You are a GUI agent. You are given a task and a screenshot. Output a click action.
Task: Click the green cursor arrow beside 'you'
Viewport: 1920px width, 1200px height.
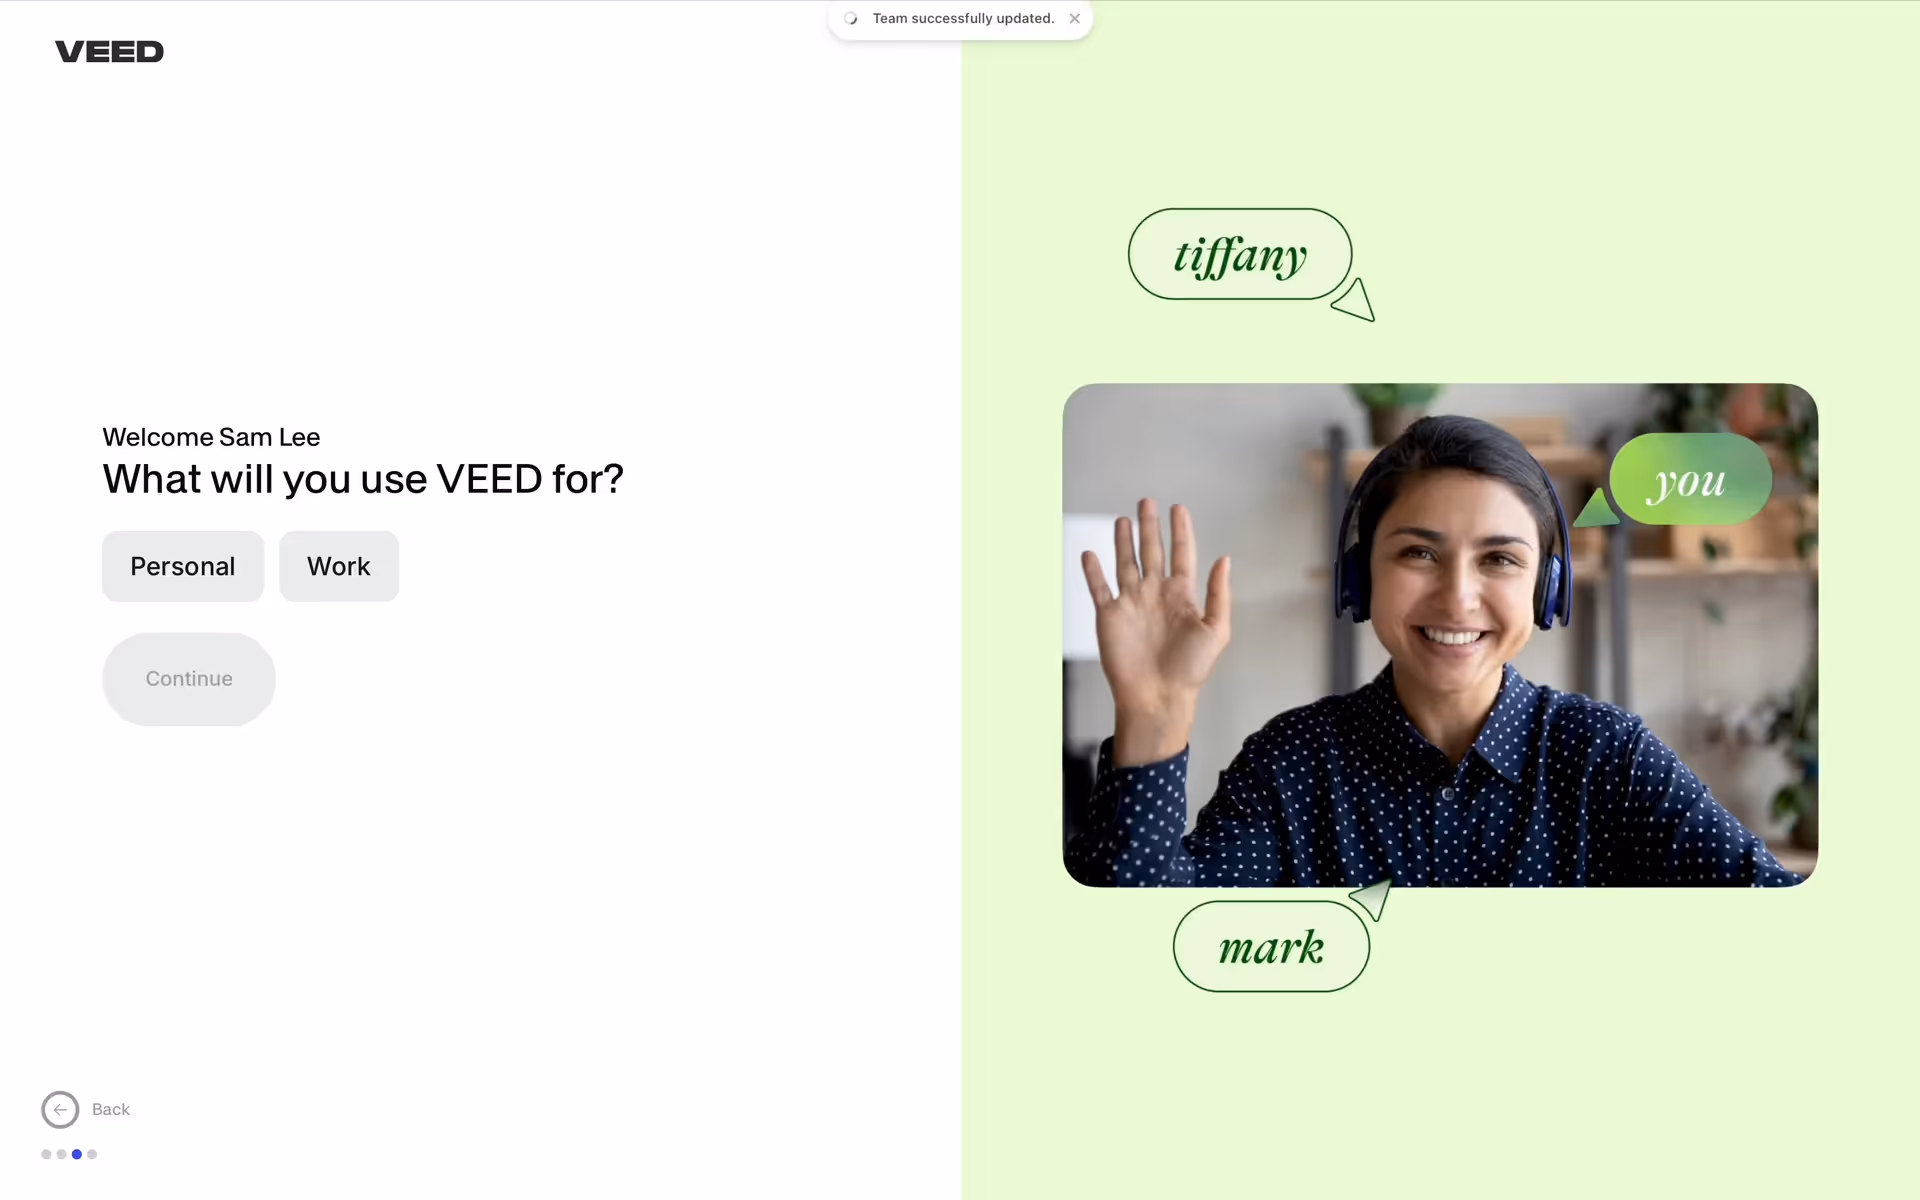click(x=1597, y=509)
